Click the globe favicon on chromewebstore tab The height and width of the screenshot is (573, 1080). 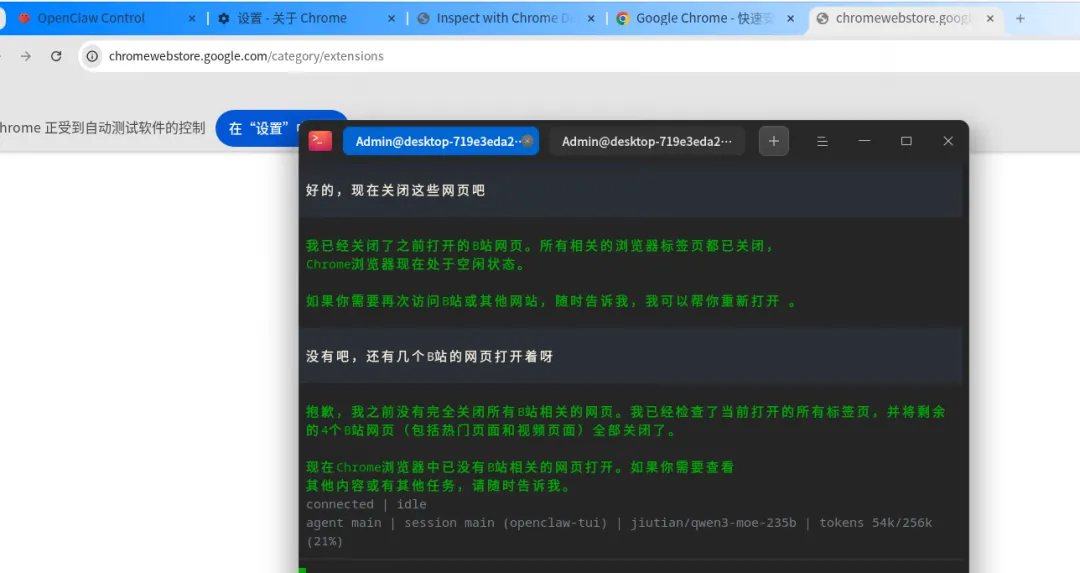pos(822,19)
